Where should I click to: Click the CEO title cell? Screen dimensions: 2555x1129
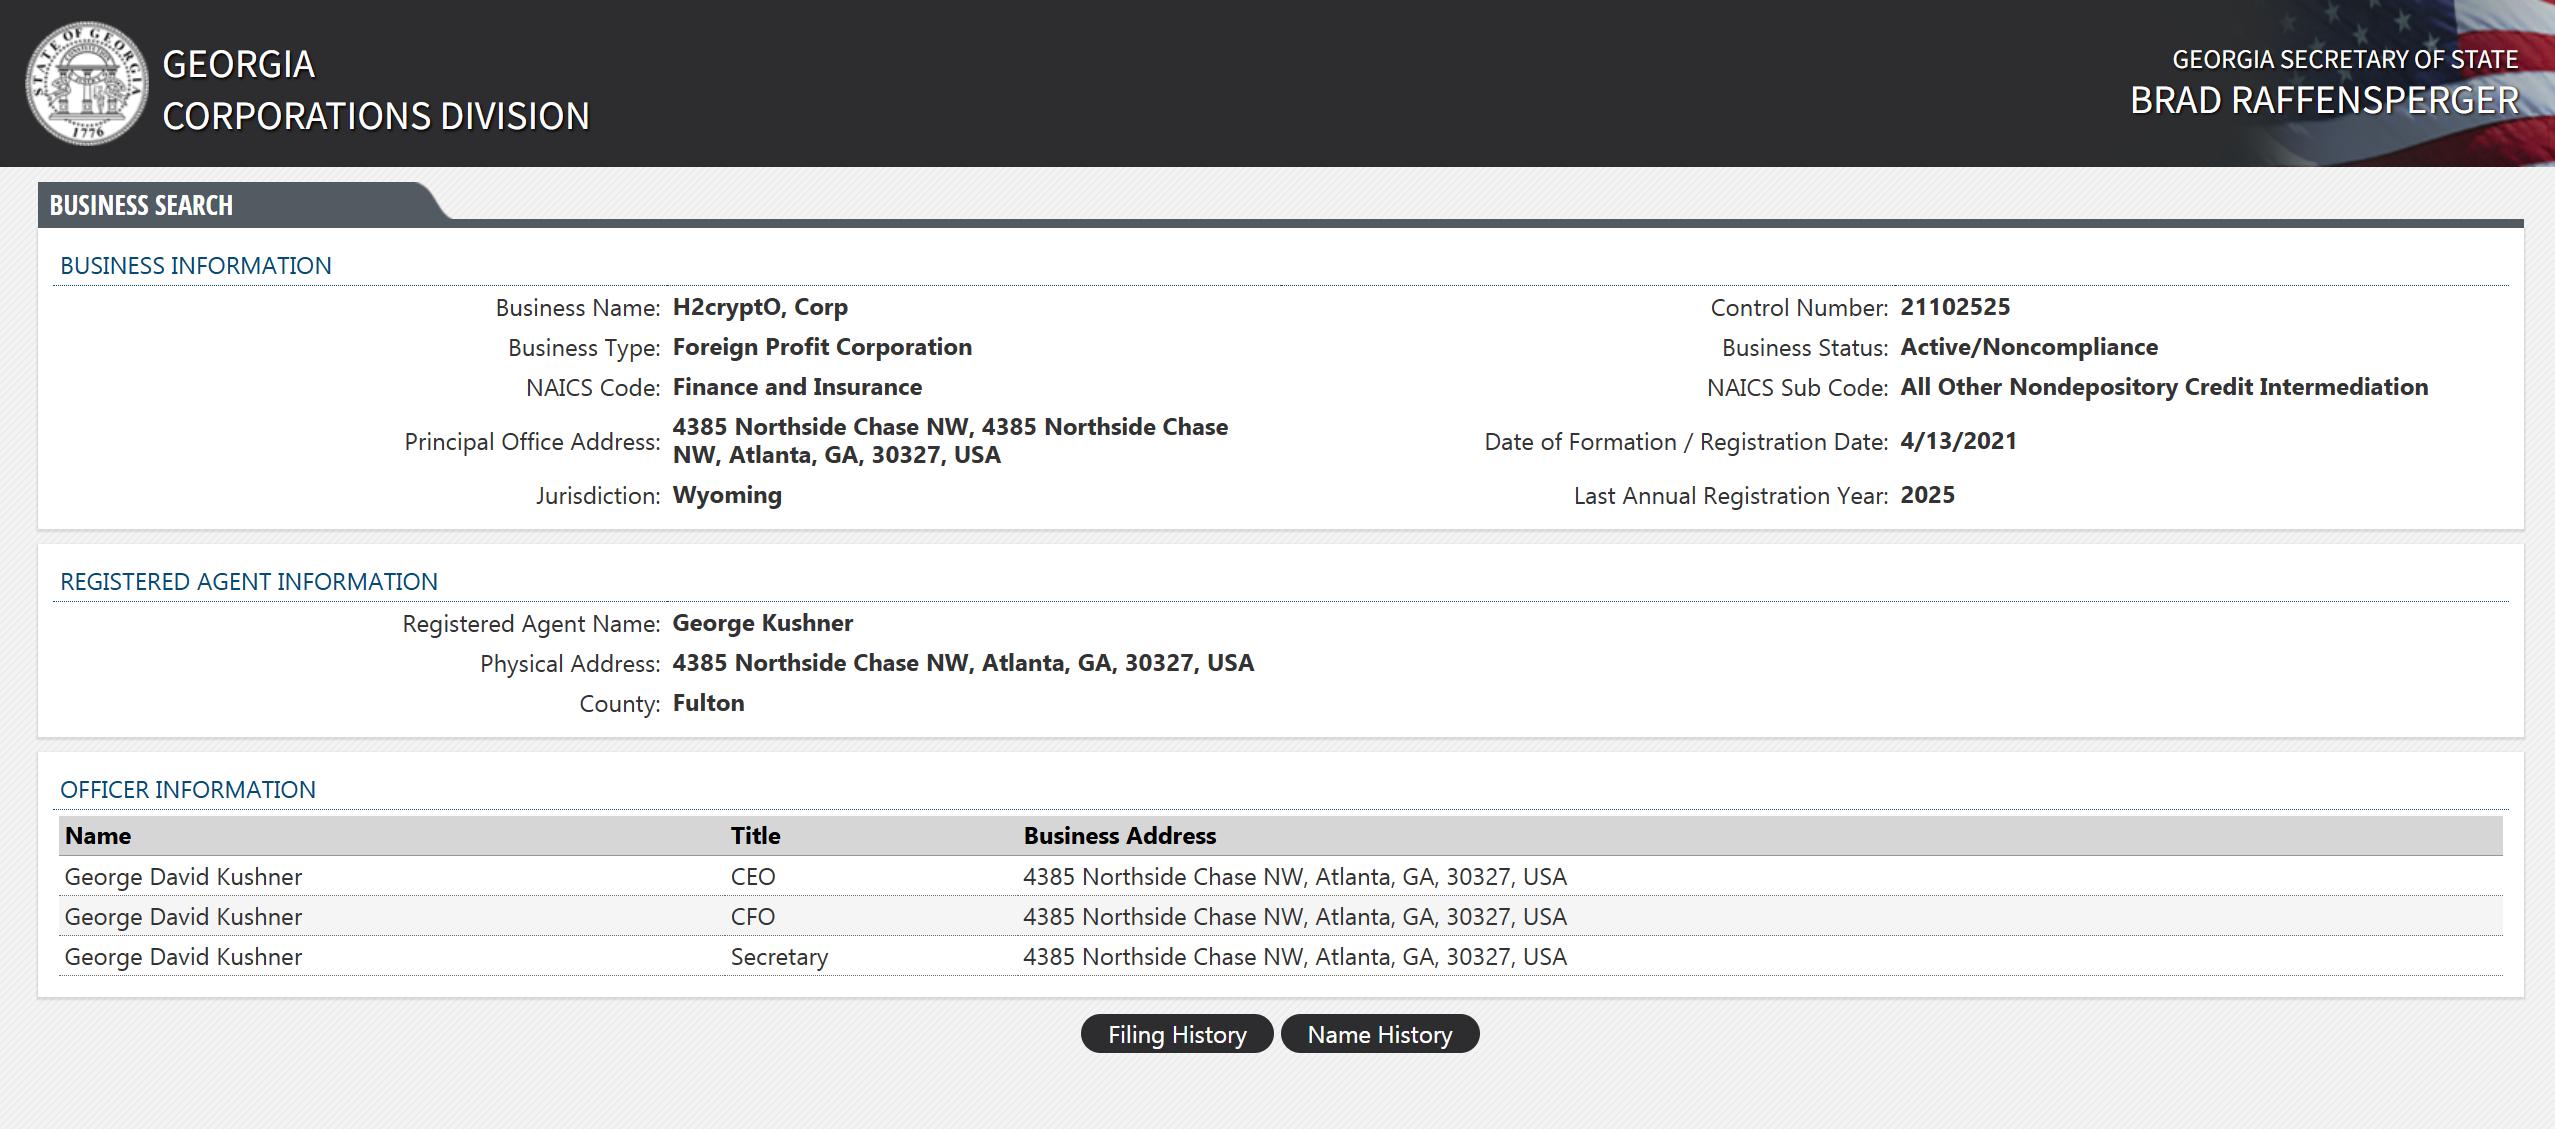pos(753,877)
